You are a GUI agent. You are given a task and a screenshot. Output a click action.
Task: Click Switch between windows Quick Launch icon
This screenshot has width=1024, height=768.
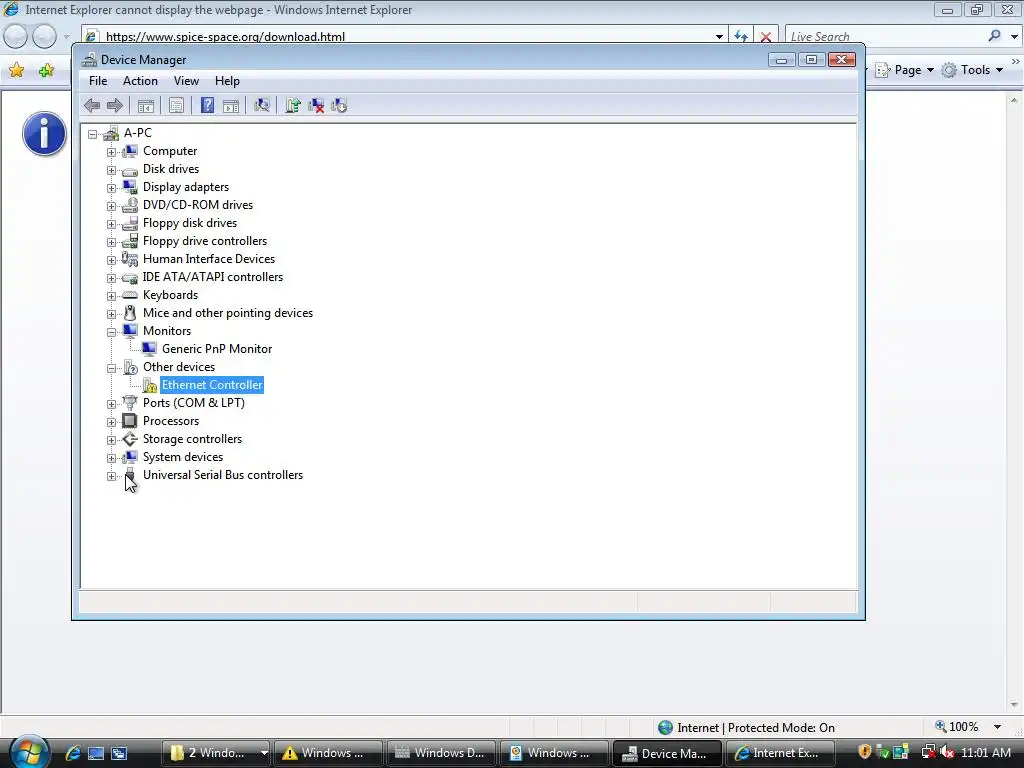point(119,753)
